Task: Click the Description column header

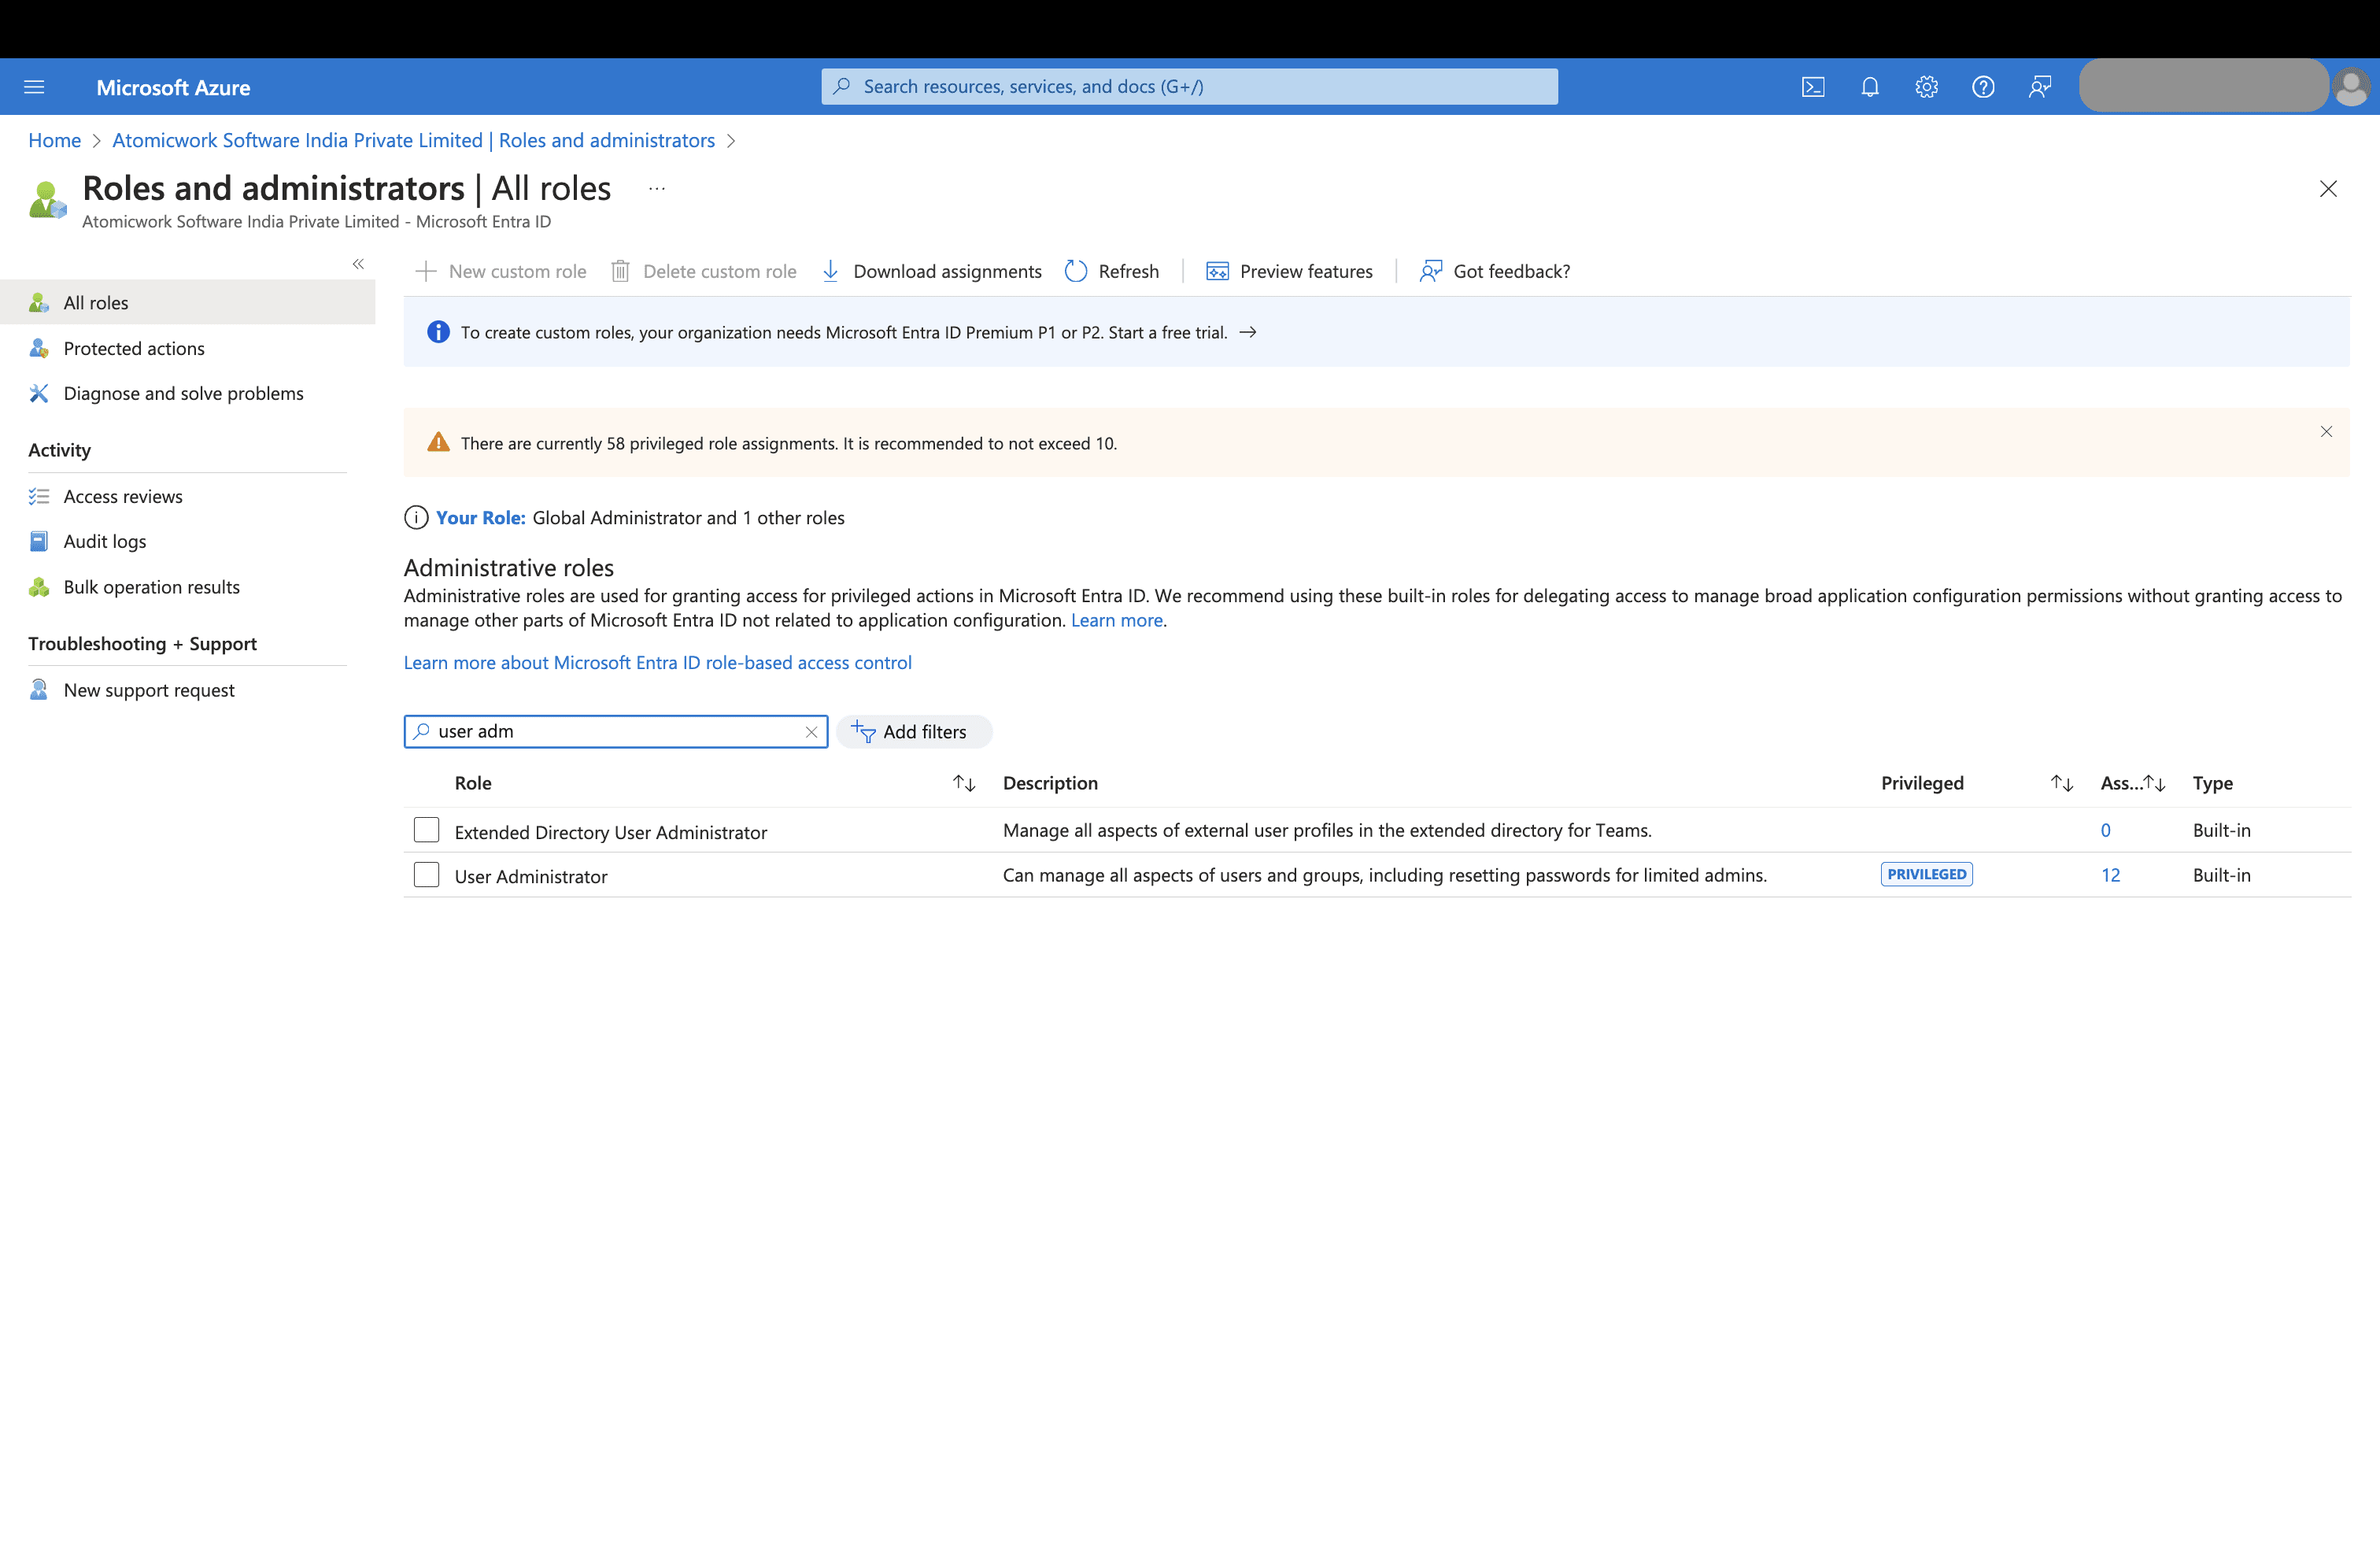Action: pos(1050,783)
